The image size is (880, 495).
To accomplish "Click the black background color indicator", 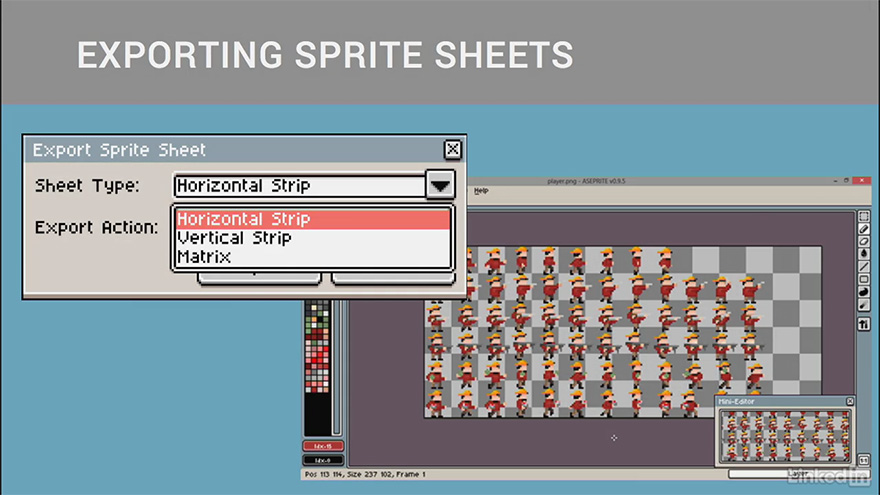I will [x=323, y=460].
